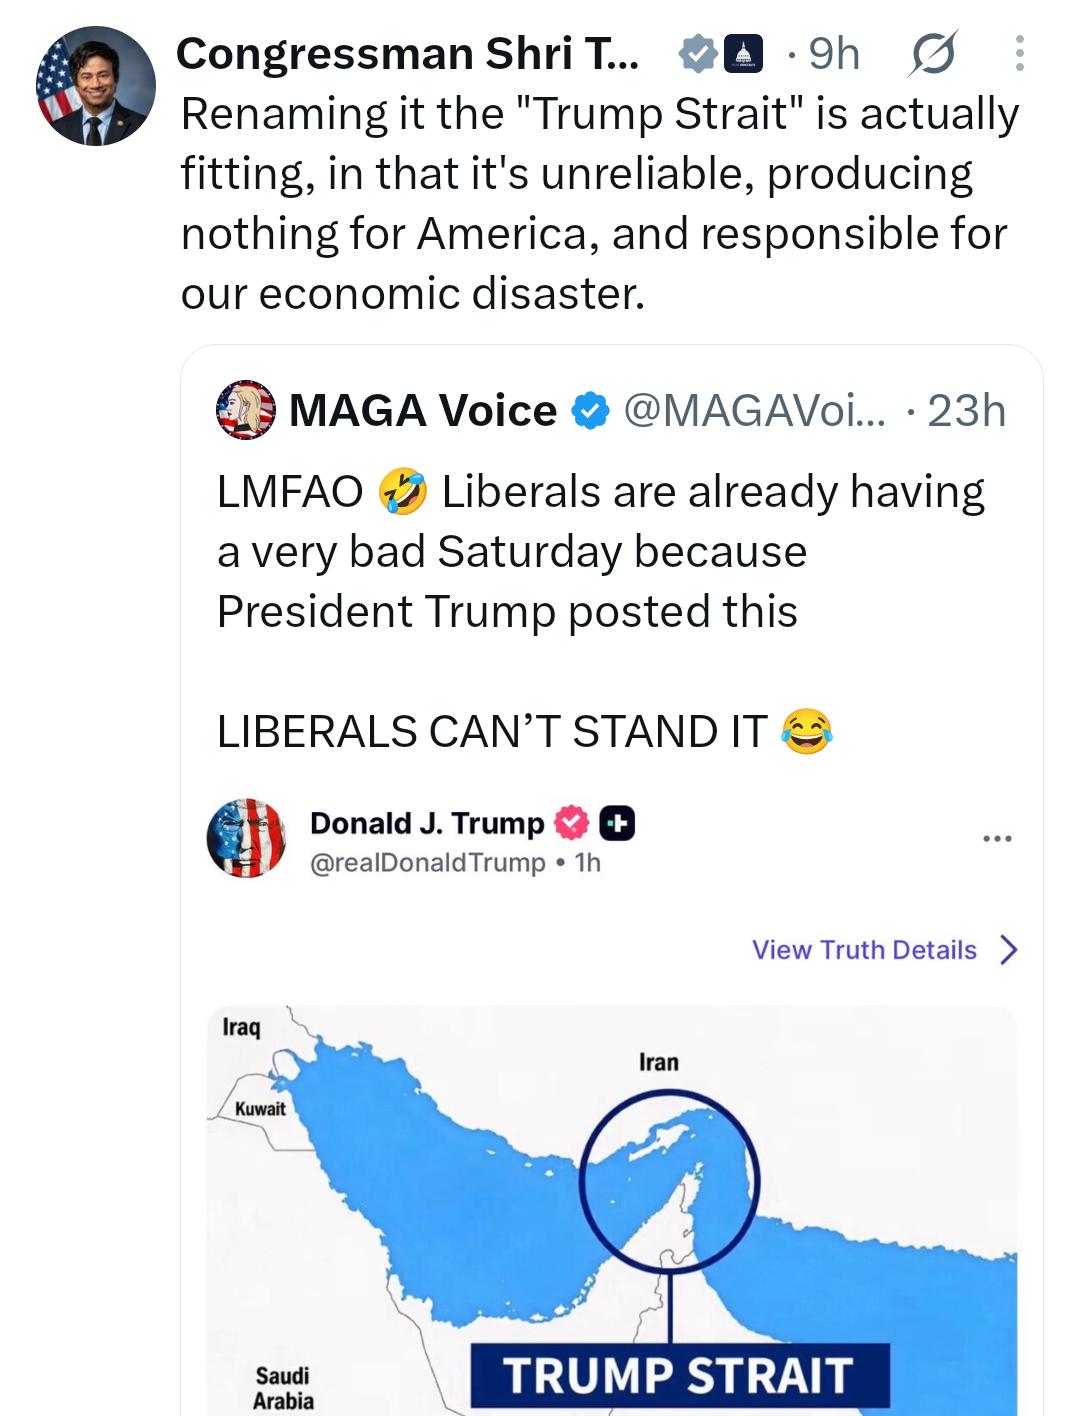1079x1416 pixels.
Task: Open Congressman Shri T... display name
Action: [x=407, y=54]
